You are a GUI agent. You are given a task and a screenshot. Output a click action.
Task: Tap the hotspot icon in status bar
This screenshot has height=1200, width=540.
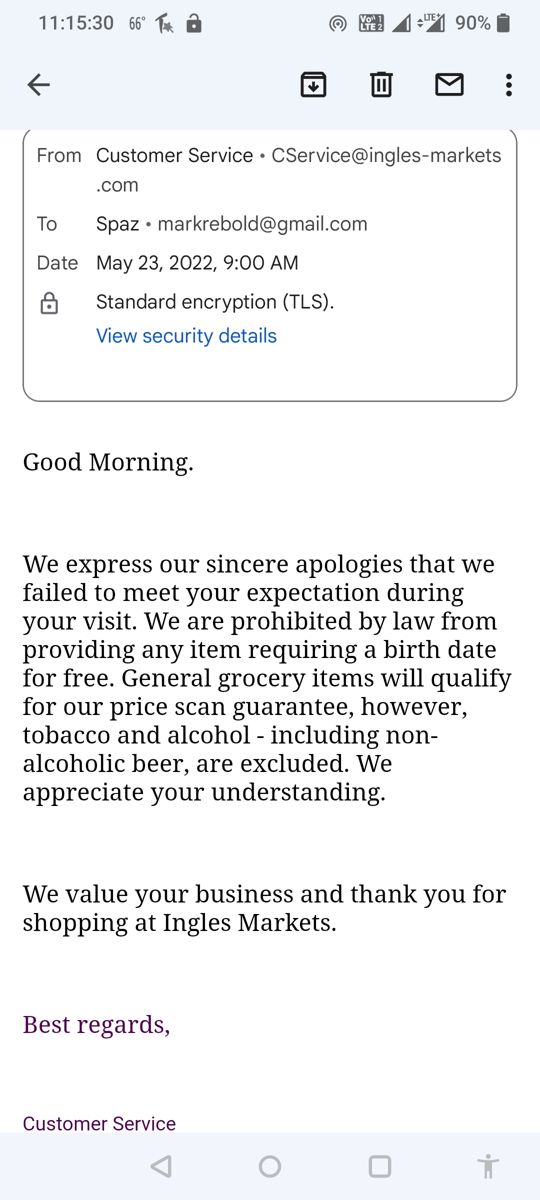coord(338,23)
